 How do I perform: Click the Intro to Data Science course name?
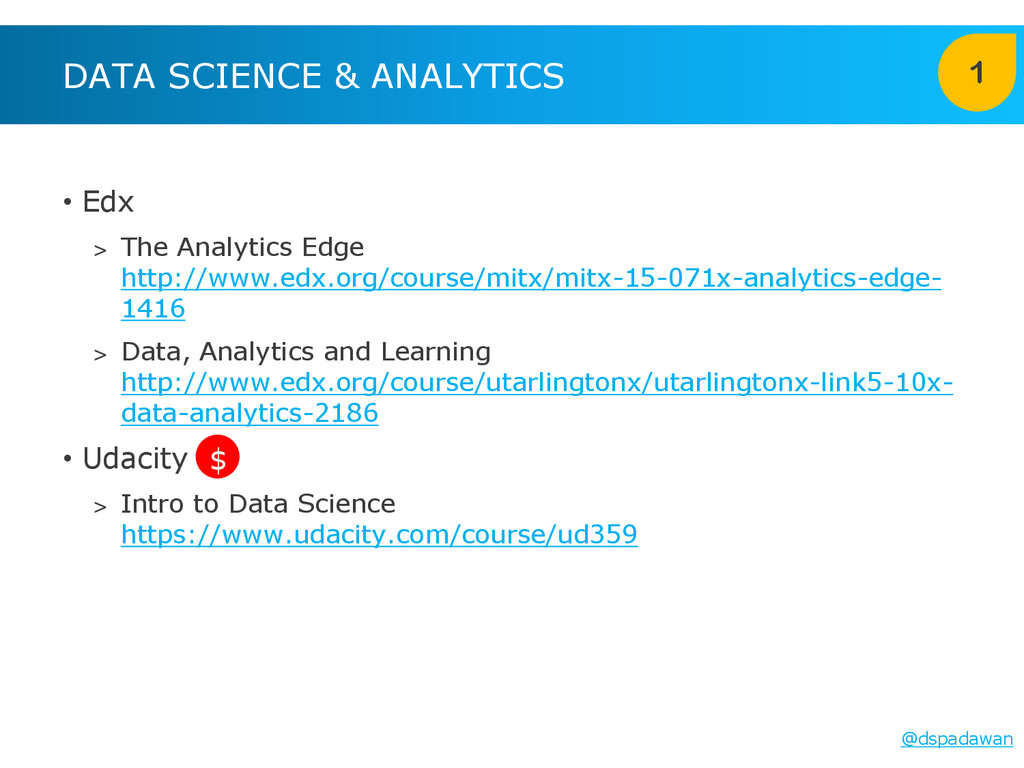pos(258,503)
